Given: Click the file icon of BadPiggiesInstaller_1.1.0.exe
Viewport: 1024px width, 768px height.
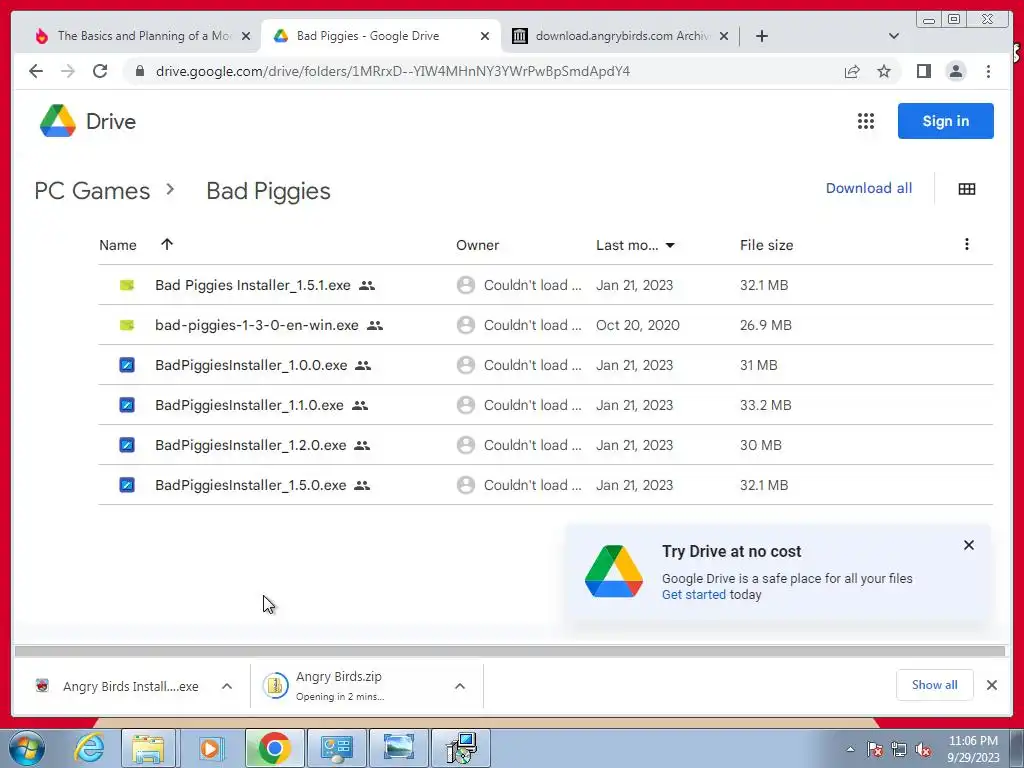Looking at the screenshot, I should click(x=127, y=405).
